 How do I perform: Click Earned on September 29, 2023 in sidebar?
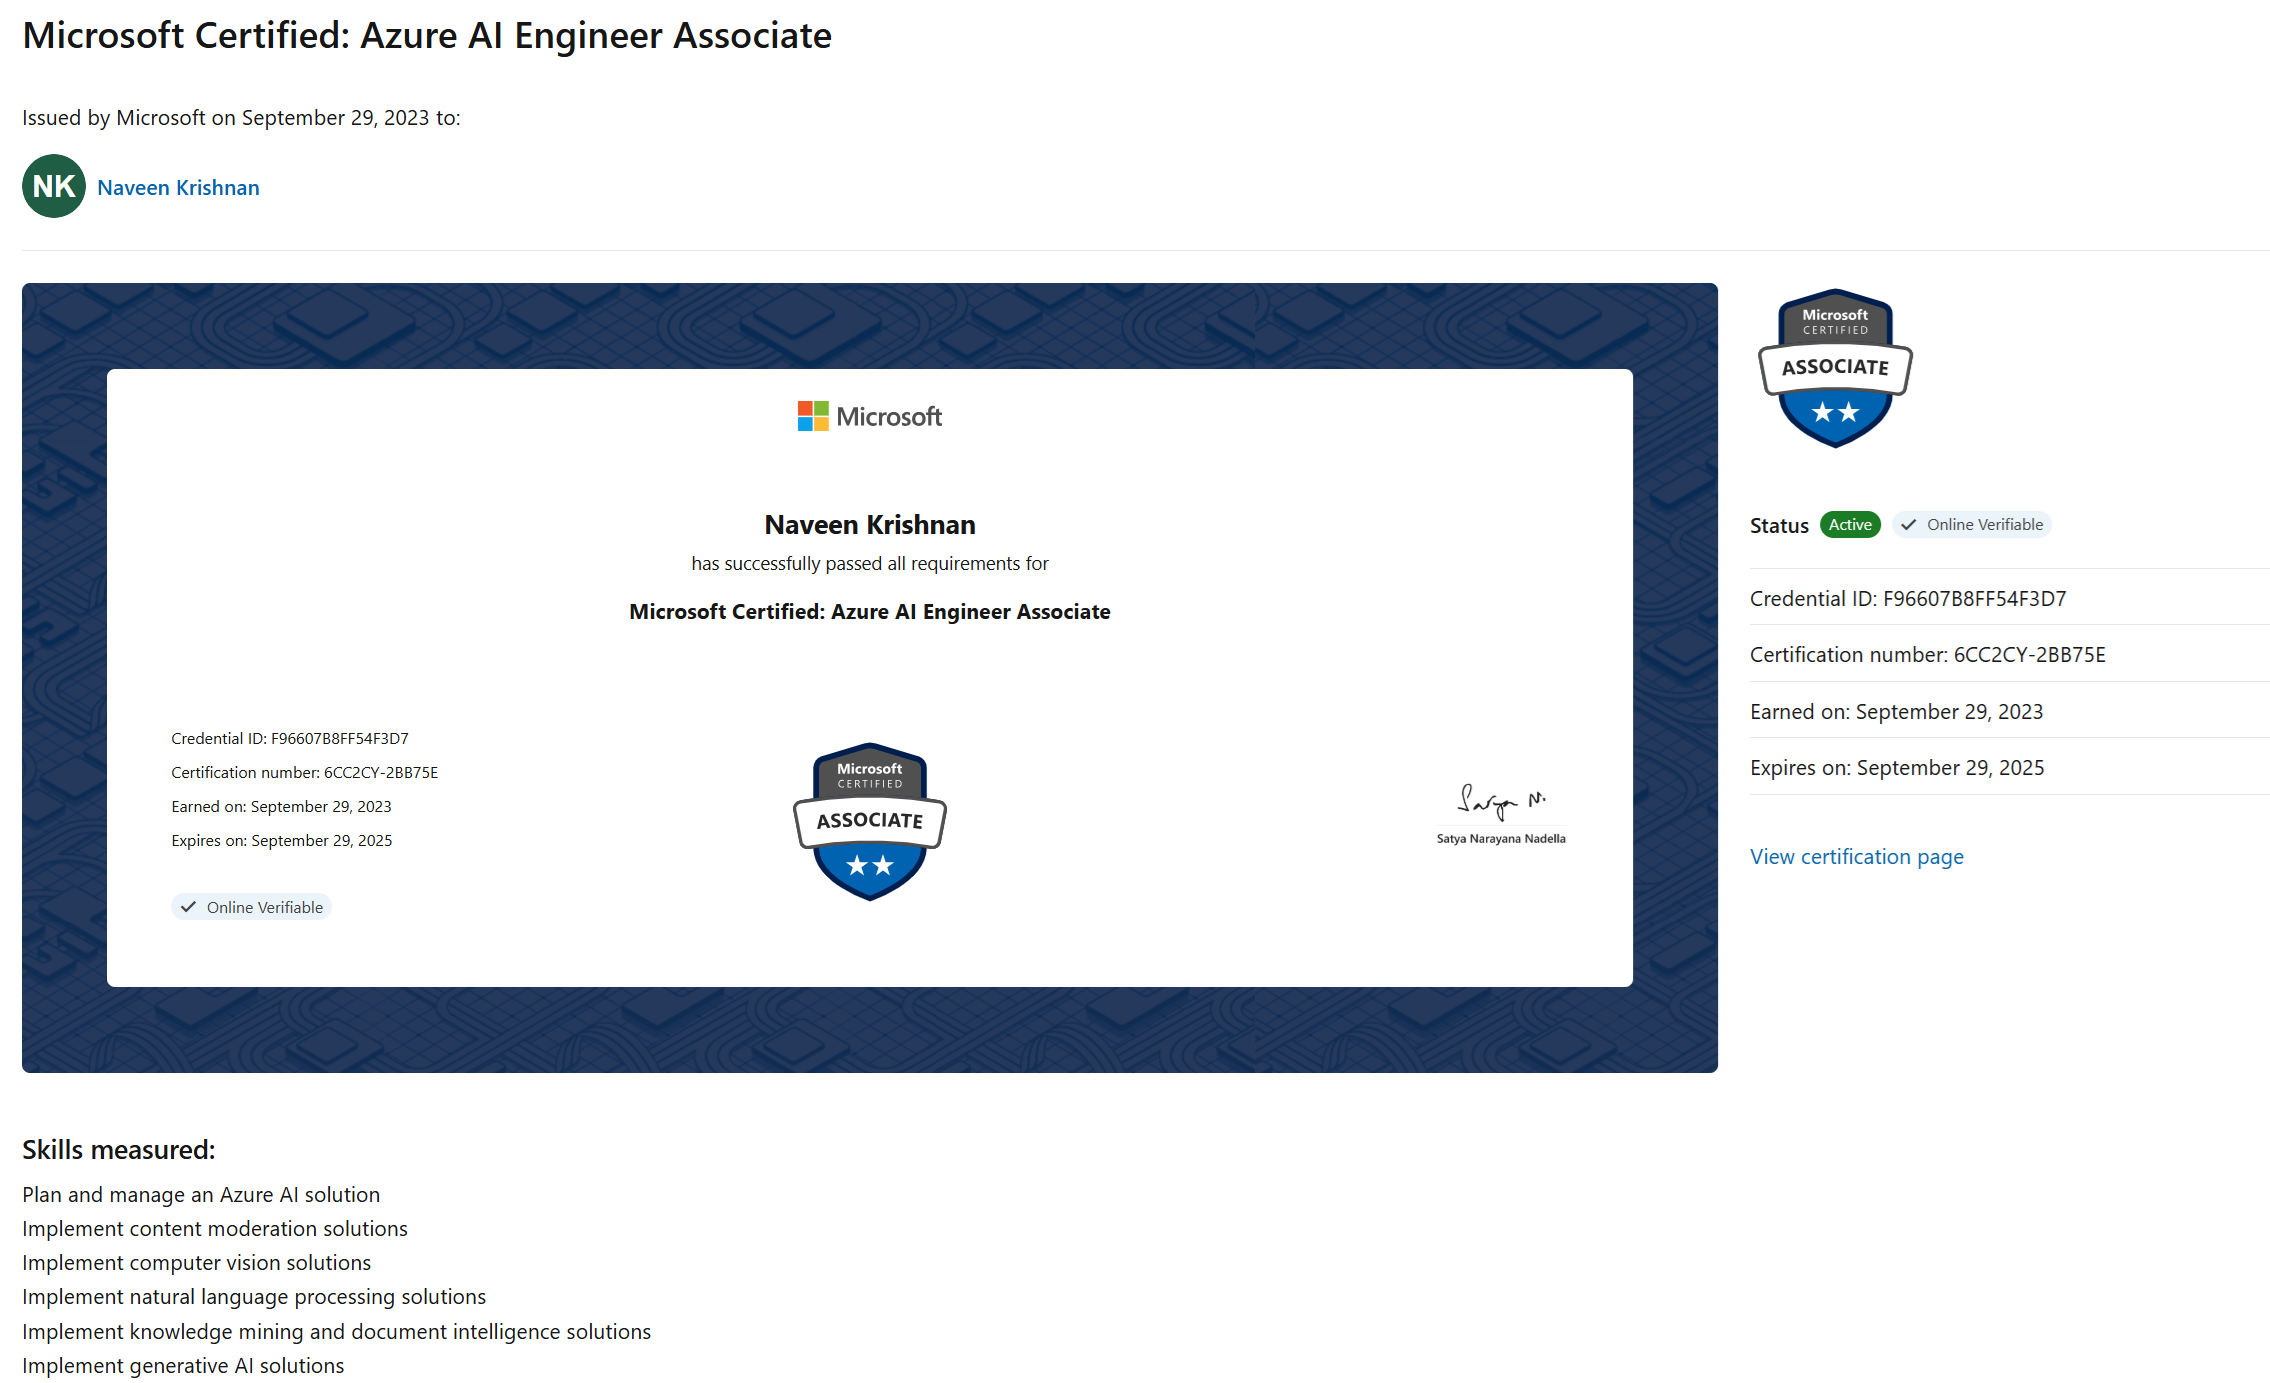coord(1897,712)
